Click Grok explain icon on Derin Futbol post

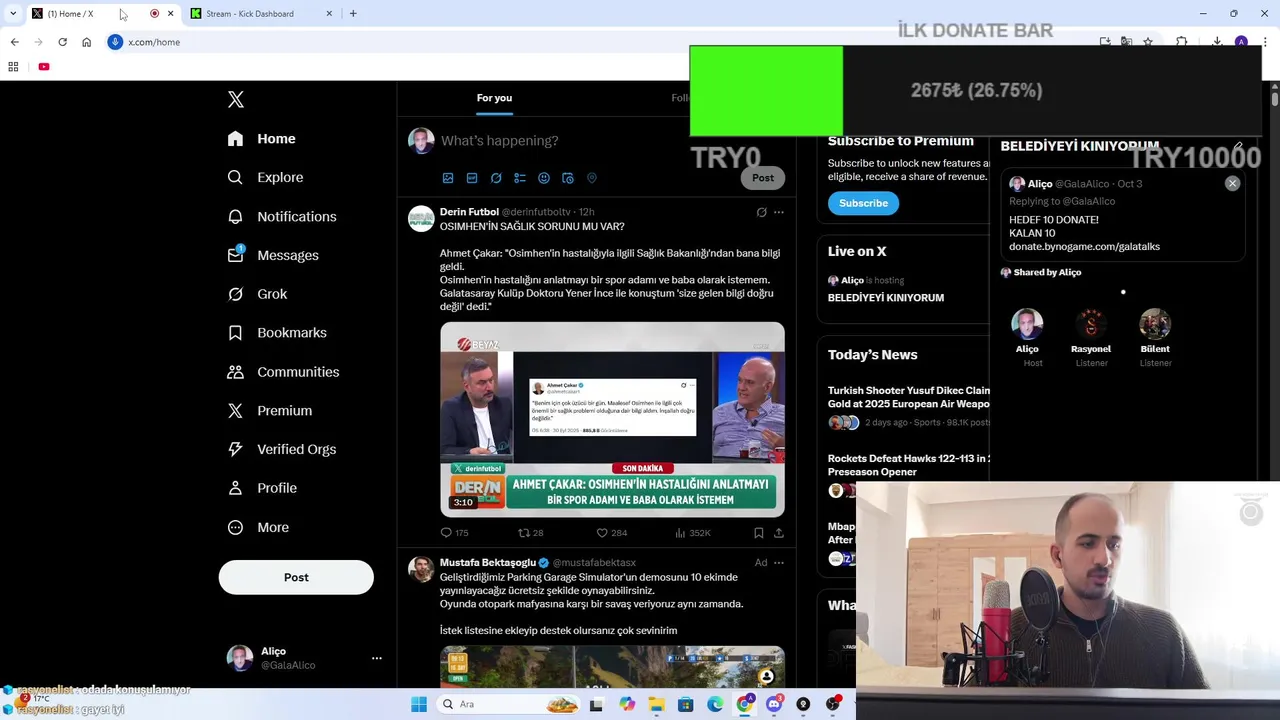tap(761, 212)
